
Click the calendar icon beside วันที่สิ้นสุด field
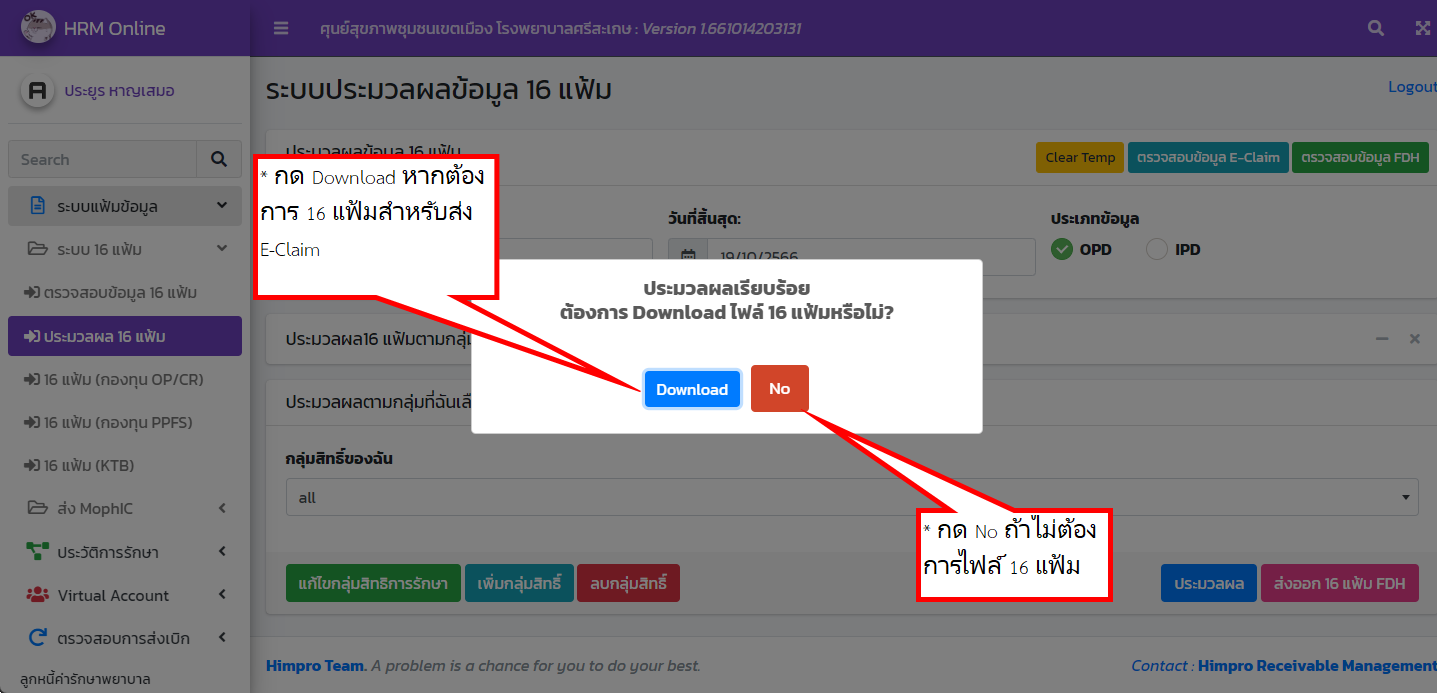[688, 257]
